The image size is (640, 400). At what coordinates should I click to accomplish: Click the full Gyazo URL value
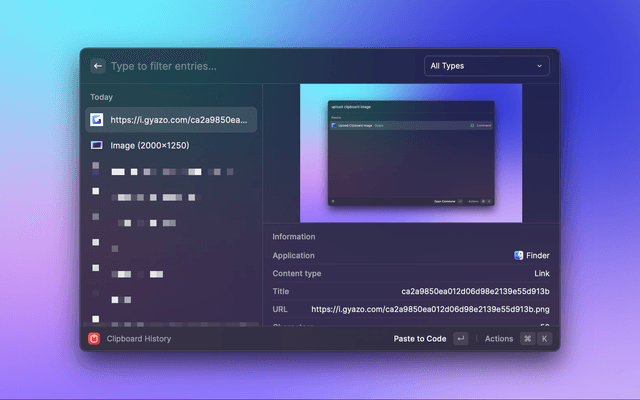430,309
